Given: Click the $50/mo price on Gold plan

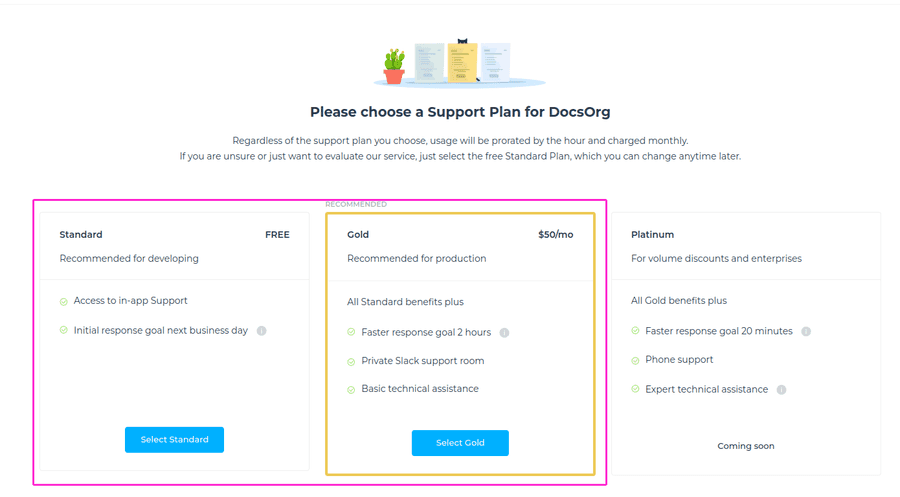Looking at the screenshot, I should point(555,235).
